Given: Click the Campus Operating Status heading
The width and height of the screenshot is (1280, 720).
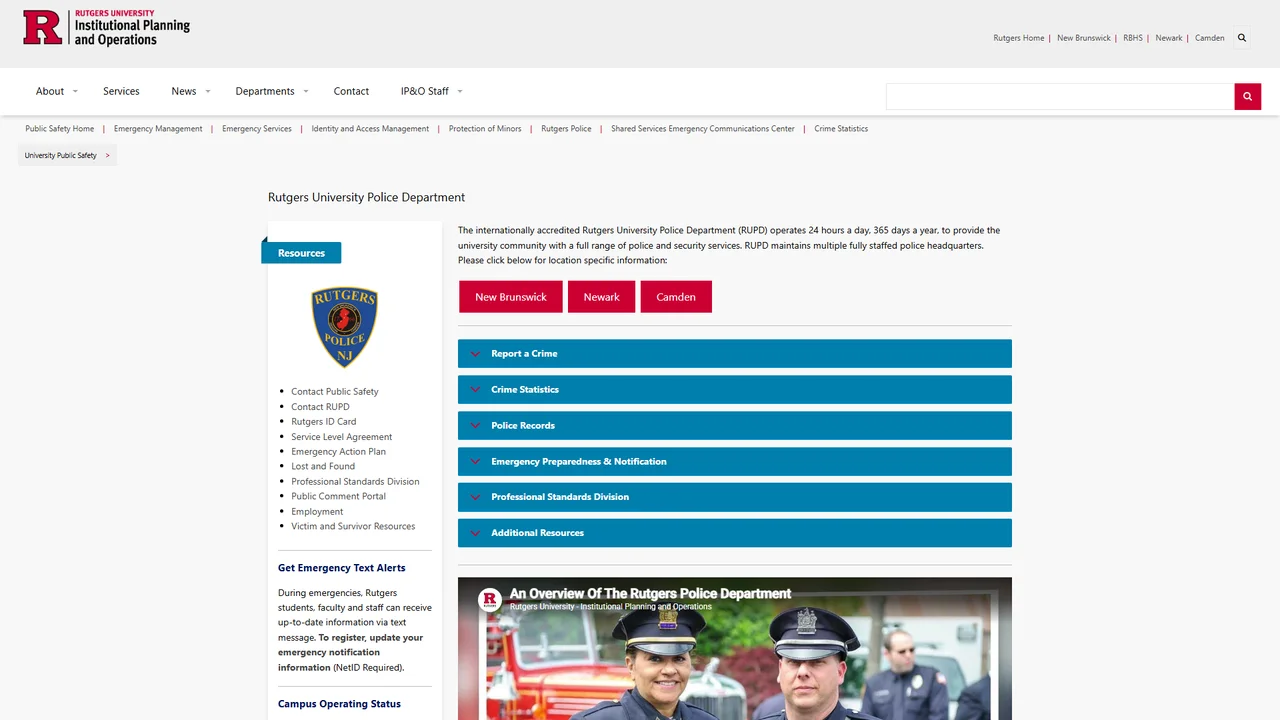Looking at the screenshot, I should pos(339,704).
